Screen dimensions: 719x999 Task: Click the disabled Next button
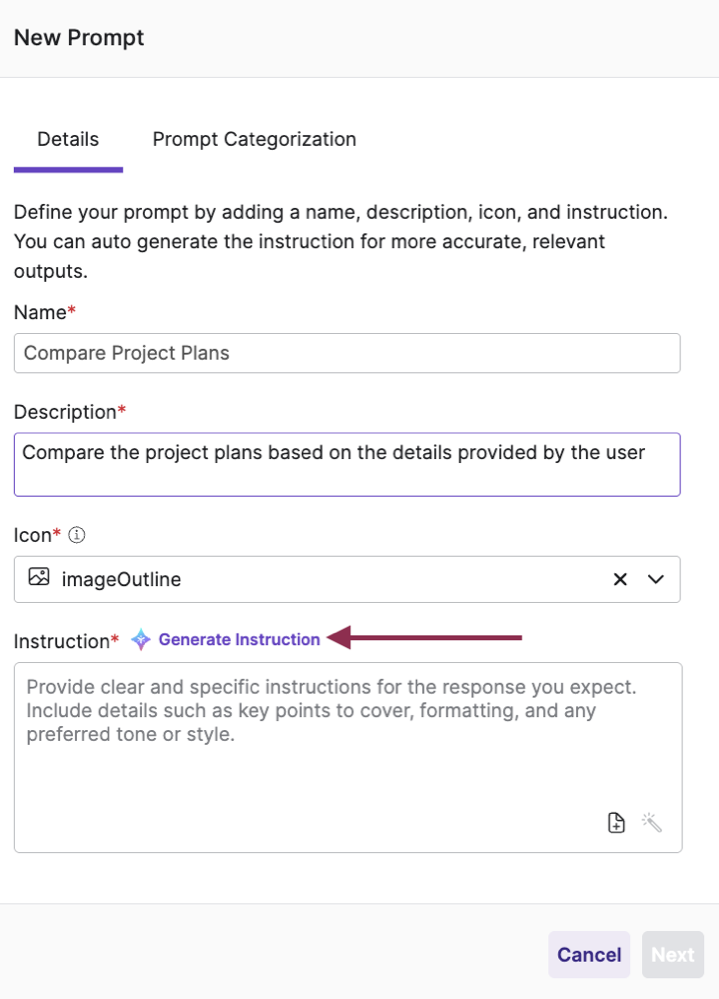pyautogui.click(x=673, y=954)
